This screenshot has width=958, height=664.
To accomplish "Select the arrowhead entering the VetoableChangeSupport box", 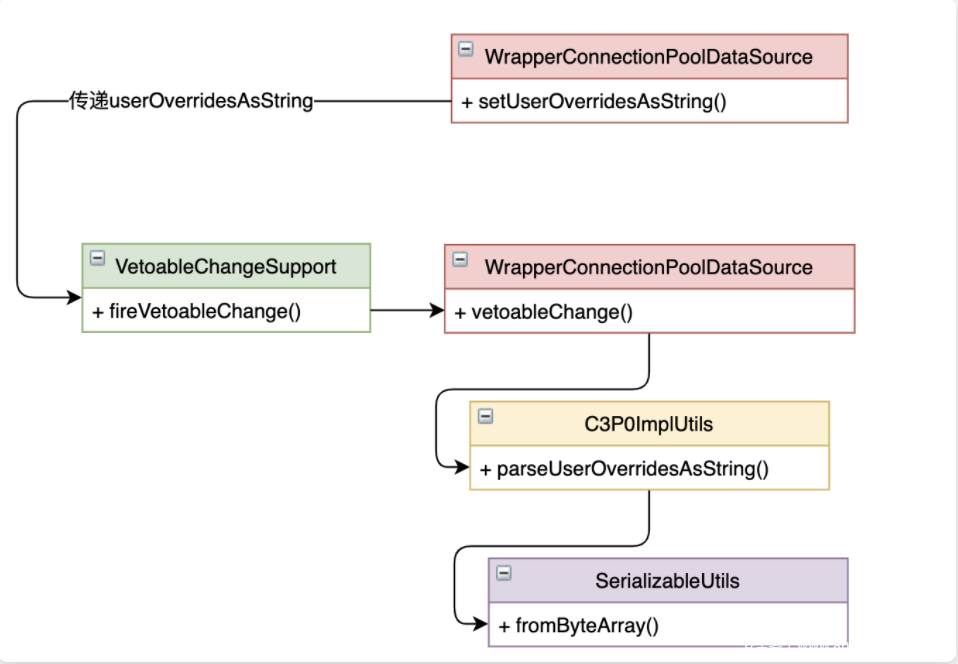I will coord(74,297).
